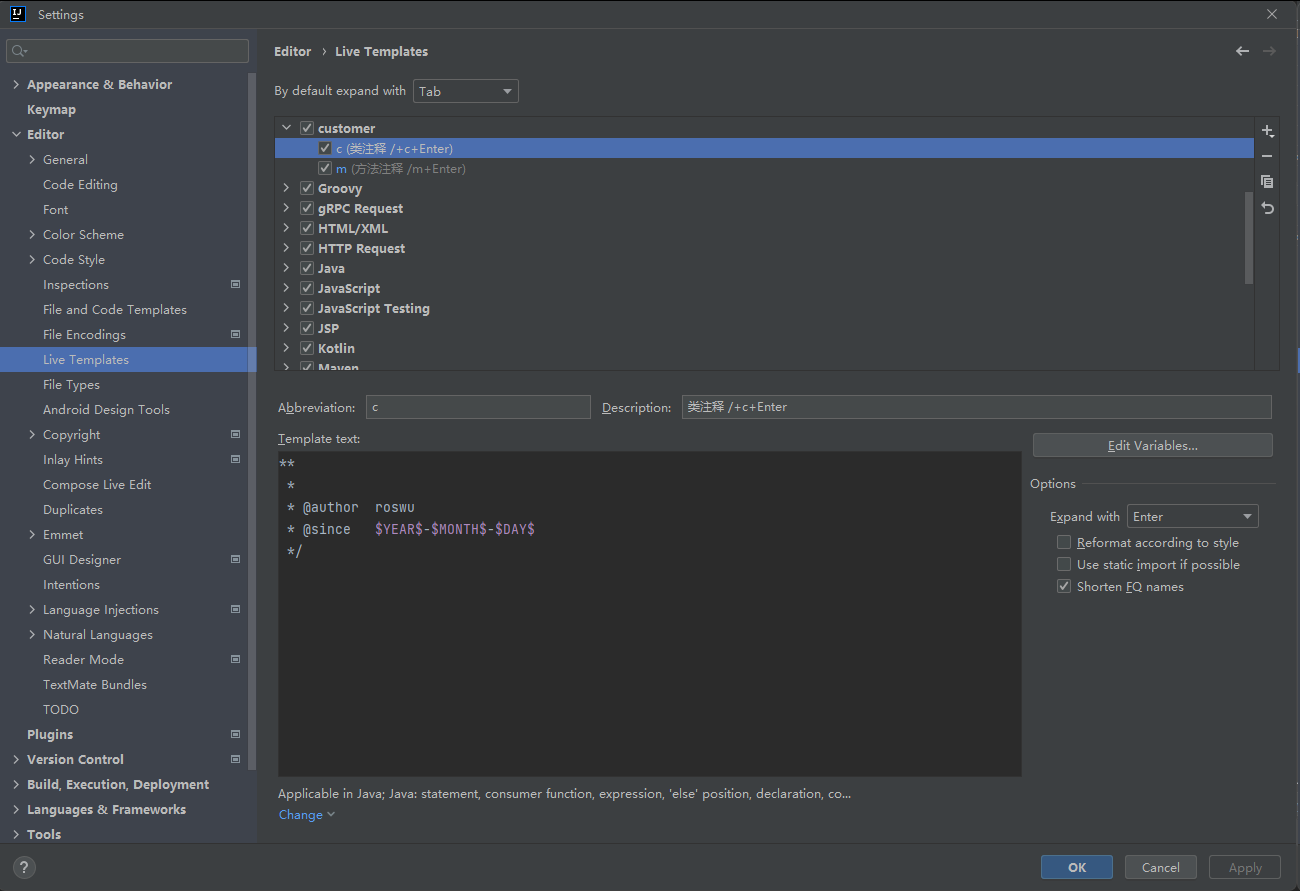Click the search magnifier icon
Viewport: 1300px width, 891px height.
(x=19, y=51)
